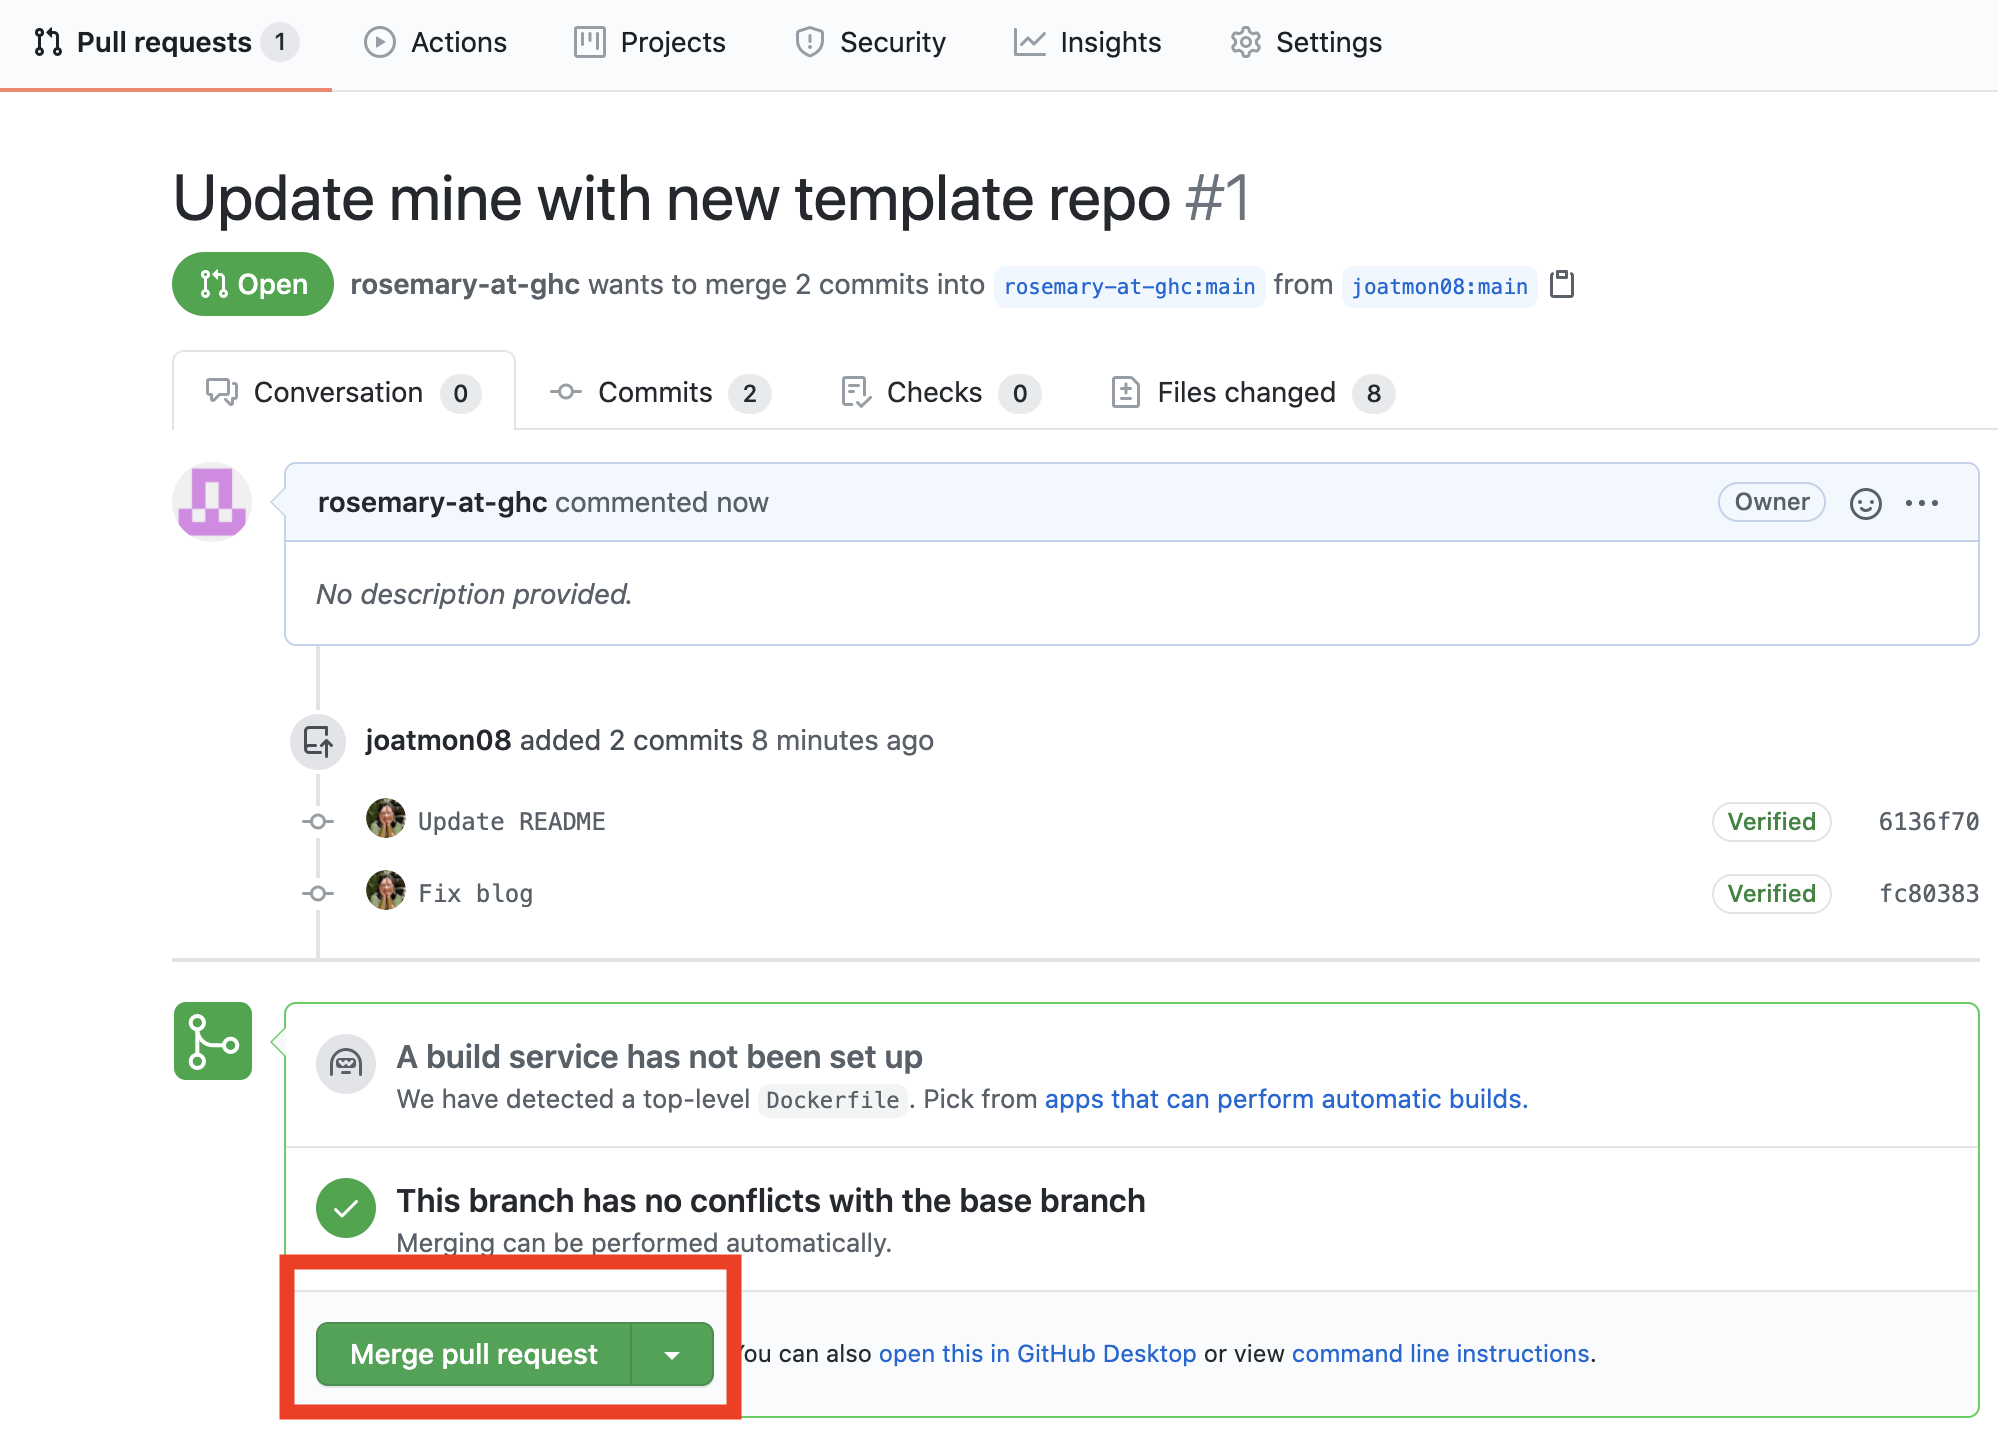This screenshot has width=1998, height=1452.
Task: Open the Pull requests tab
Action: coord(165,42)
